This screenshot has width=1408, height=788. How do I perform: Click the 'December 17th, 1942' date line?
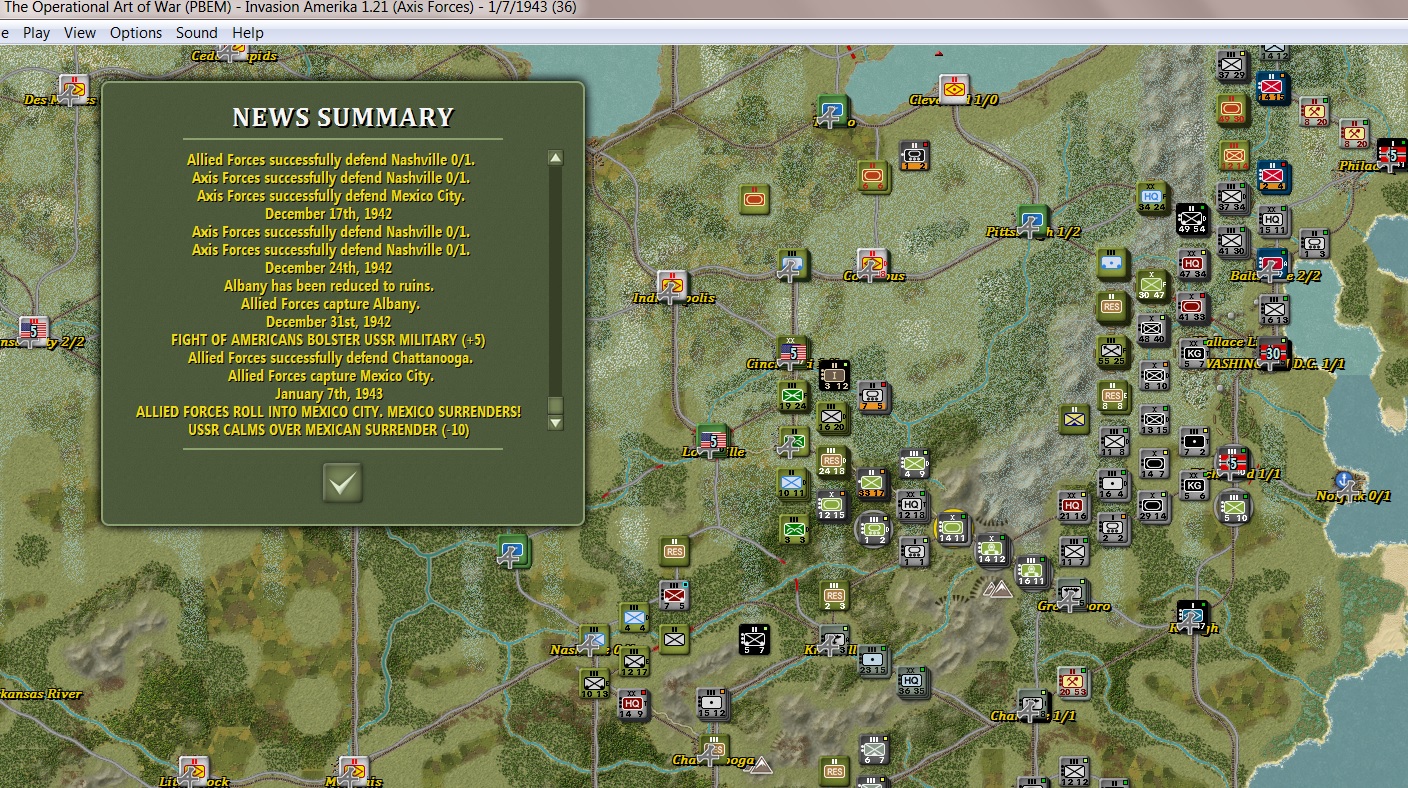(x=329, y=214)
